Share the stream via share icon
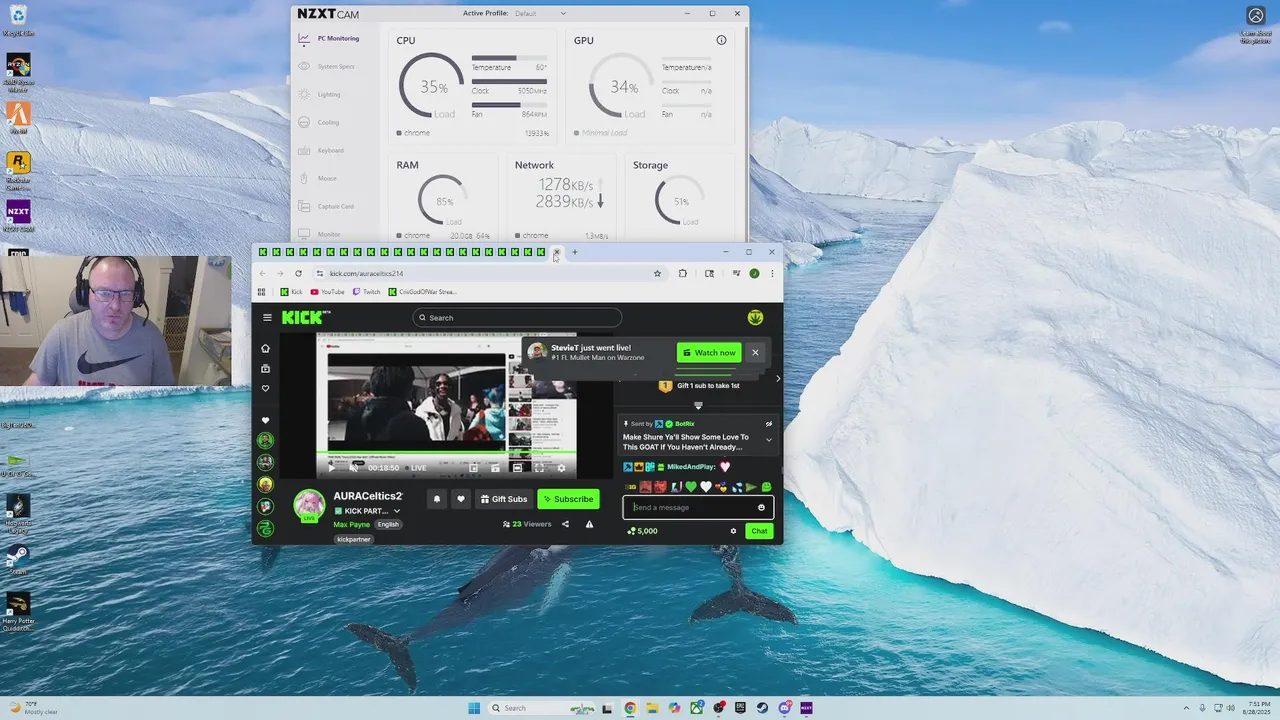This screenshot has height=720, width=1280. coord(565,524)
